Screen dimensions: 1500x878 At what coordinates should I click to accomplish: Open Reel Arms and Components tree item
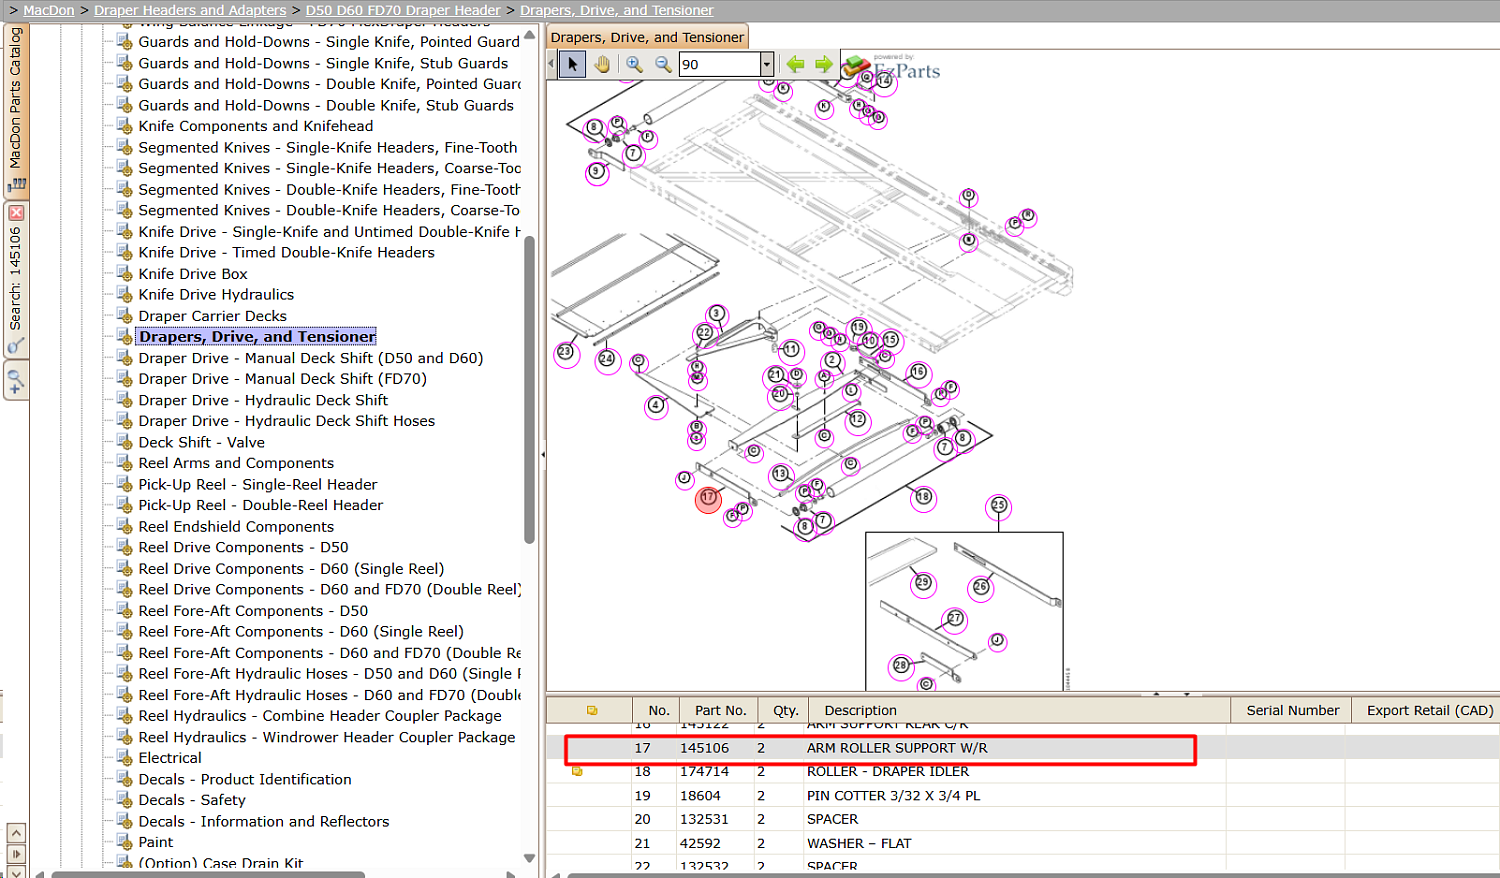pos(236,463)
